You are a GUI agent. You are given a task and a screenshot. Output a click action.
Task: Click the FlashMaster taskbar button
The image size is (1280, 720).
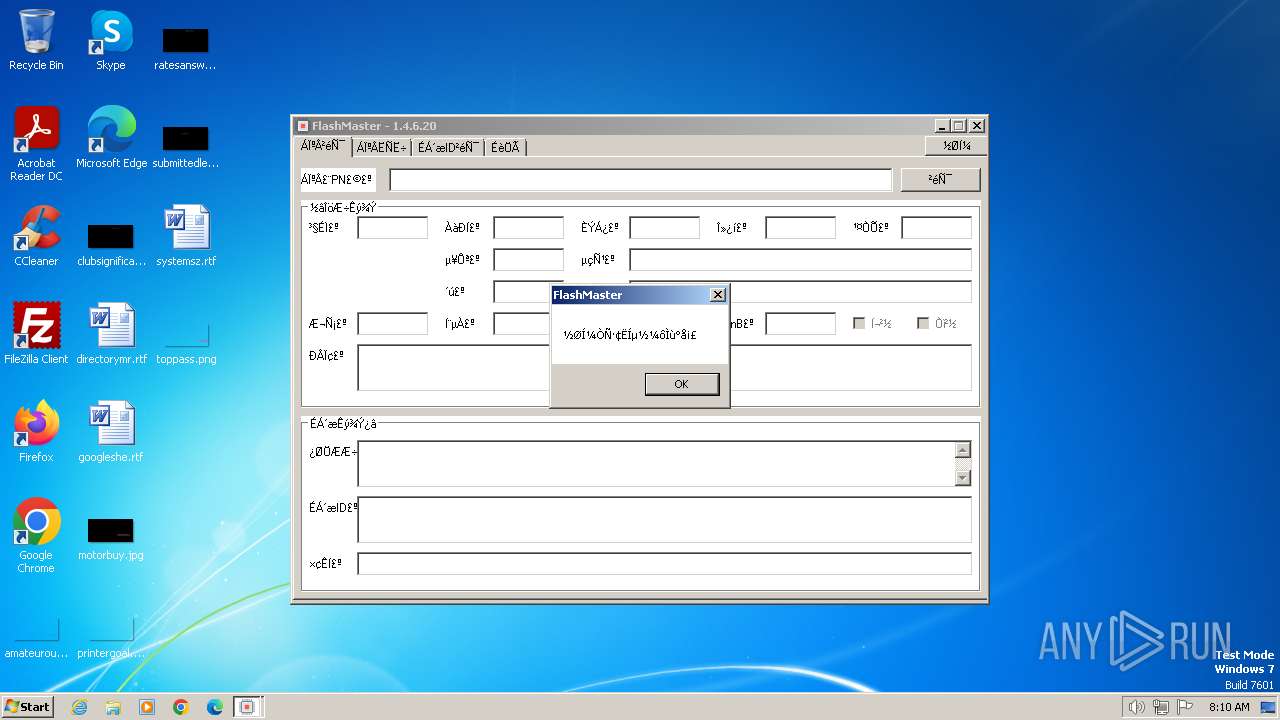(x=248, y=707)
